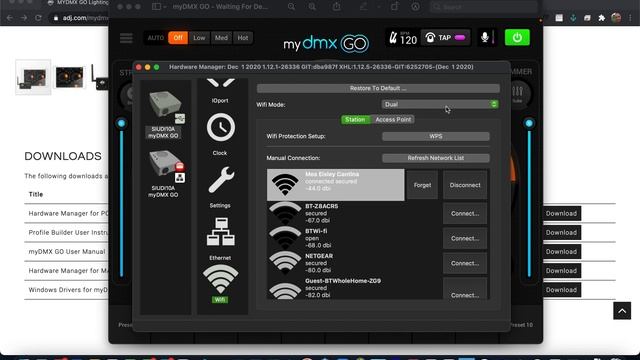Disconnect from Mos Eisley Cantina
Screen dimensions: 640x360
click(x=465, y=185)
